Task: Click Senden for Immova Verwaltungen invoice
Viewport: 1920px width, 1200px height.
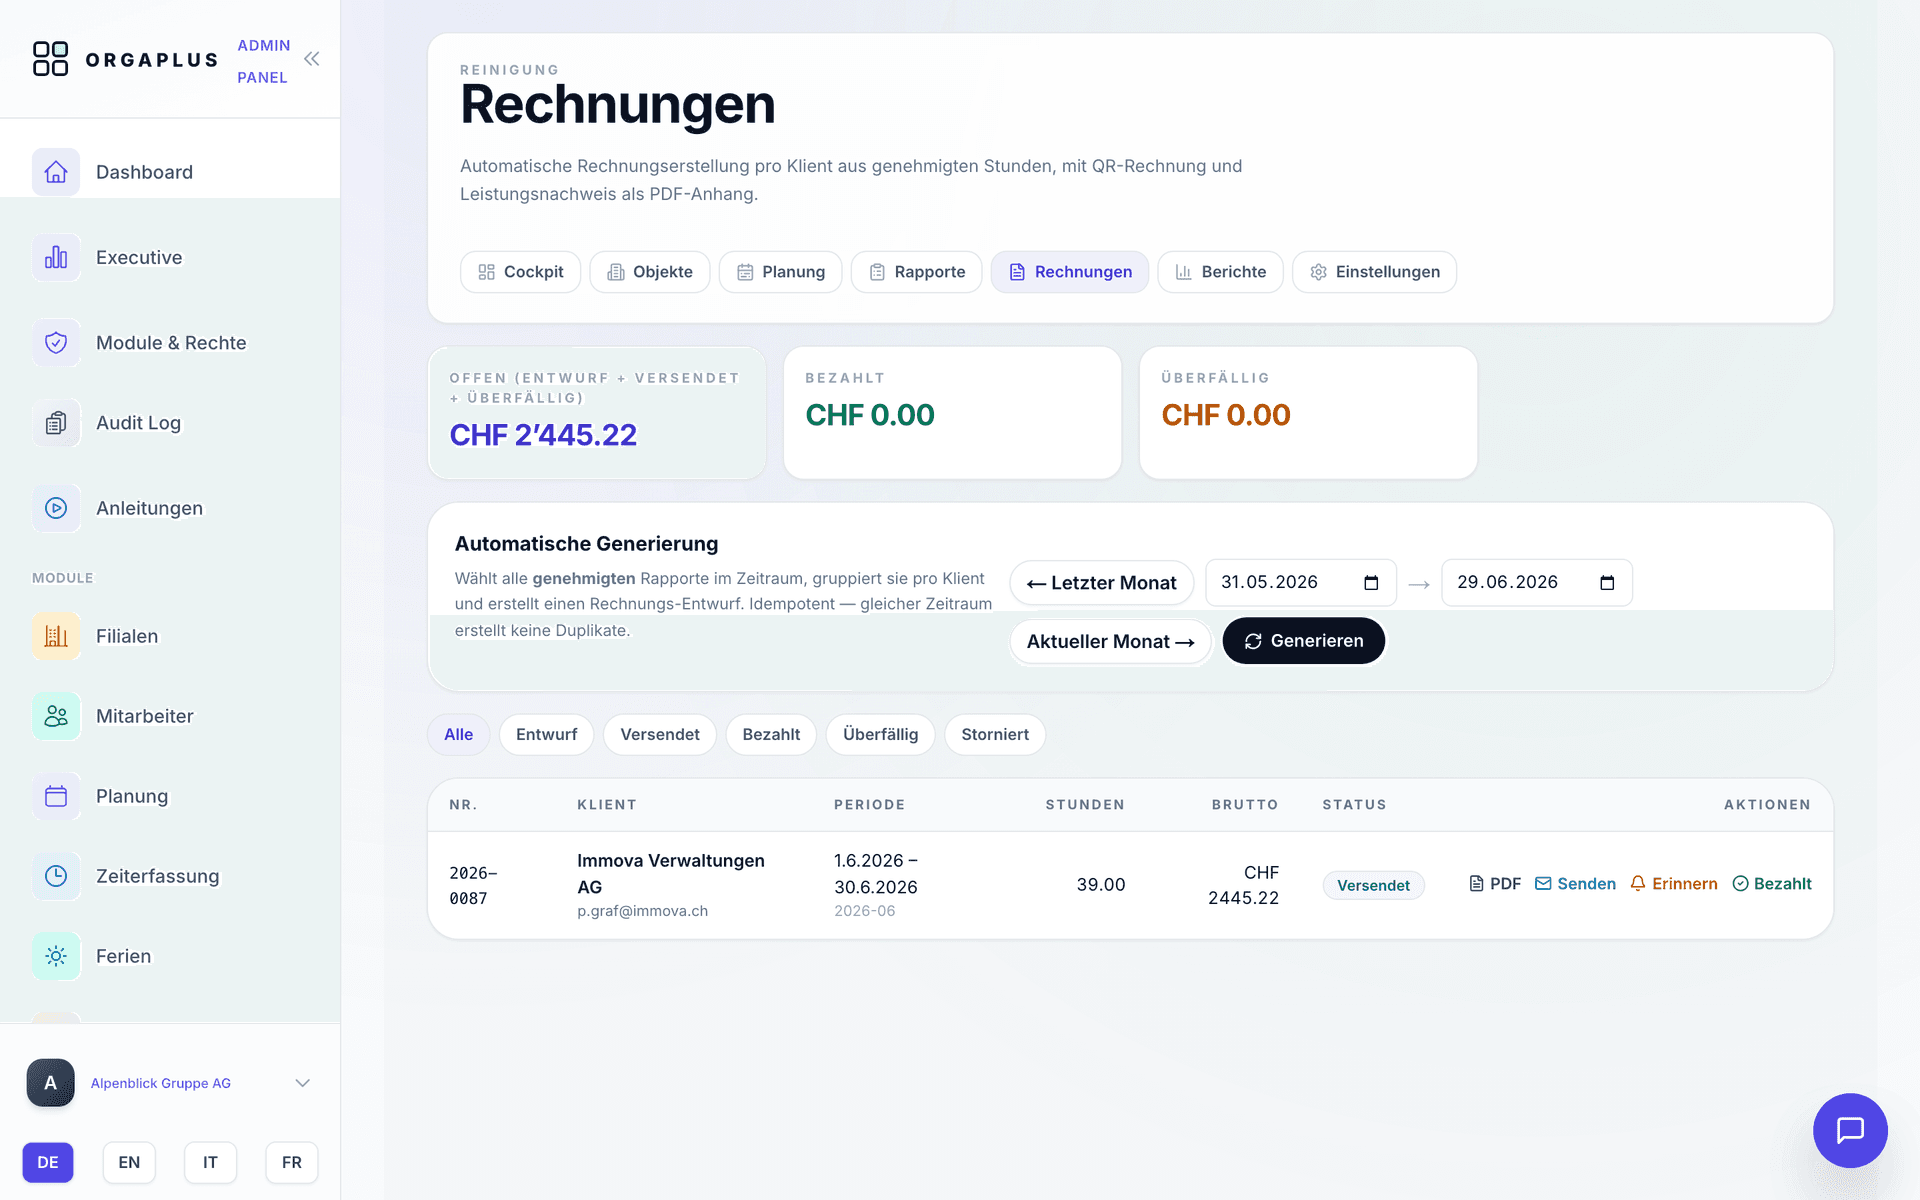Action: point(1575,884)
